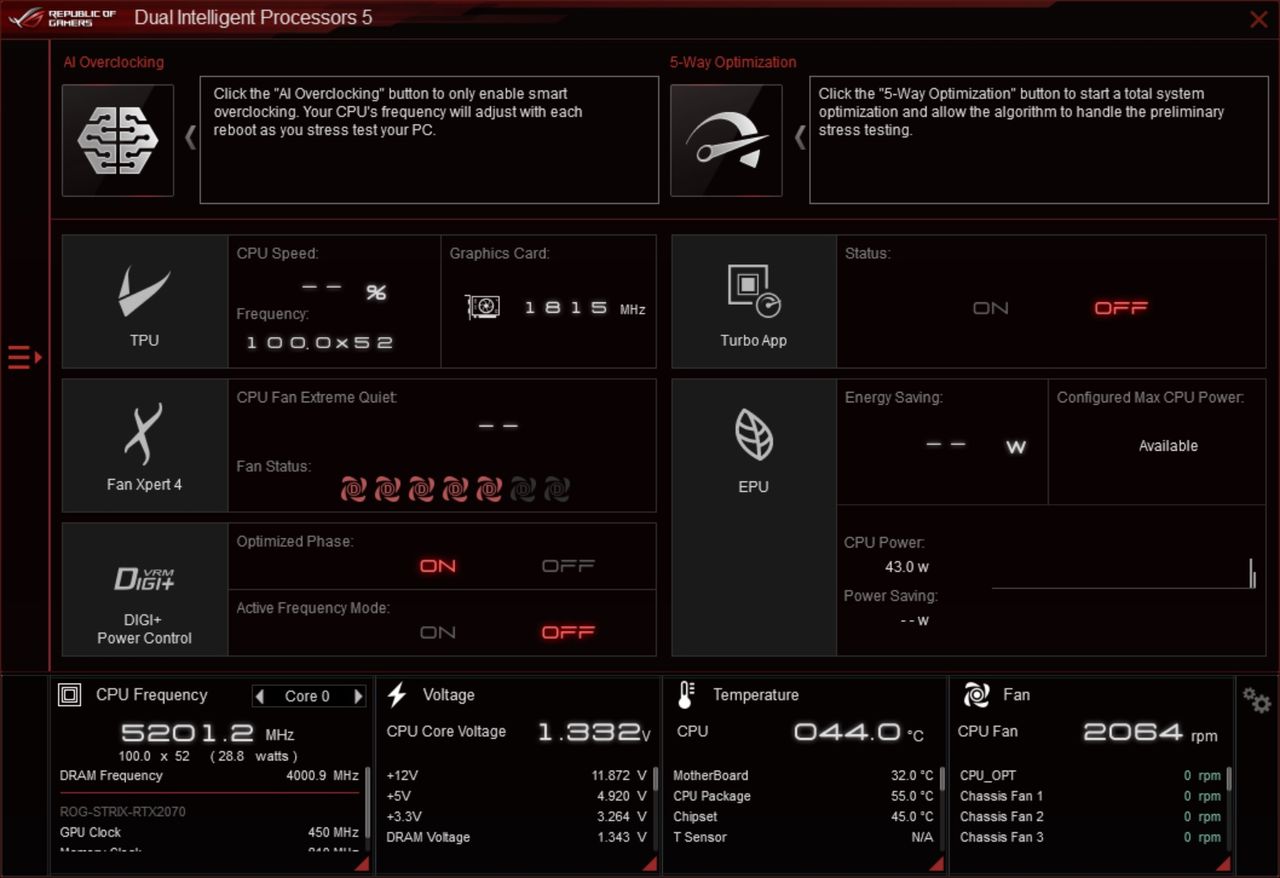The image size is (1280, 878).
Task: Click the CPU_OPT fan row
Action: click(x=1090, y=776)
